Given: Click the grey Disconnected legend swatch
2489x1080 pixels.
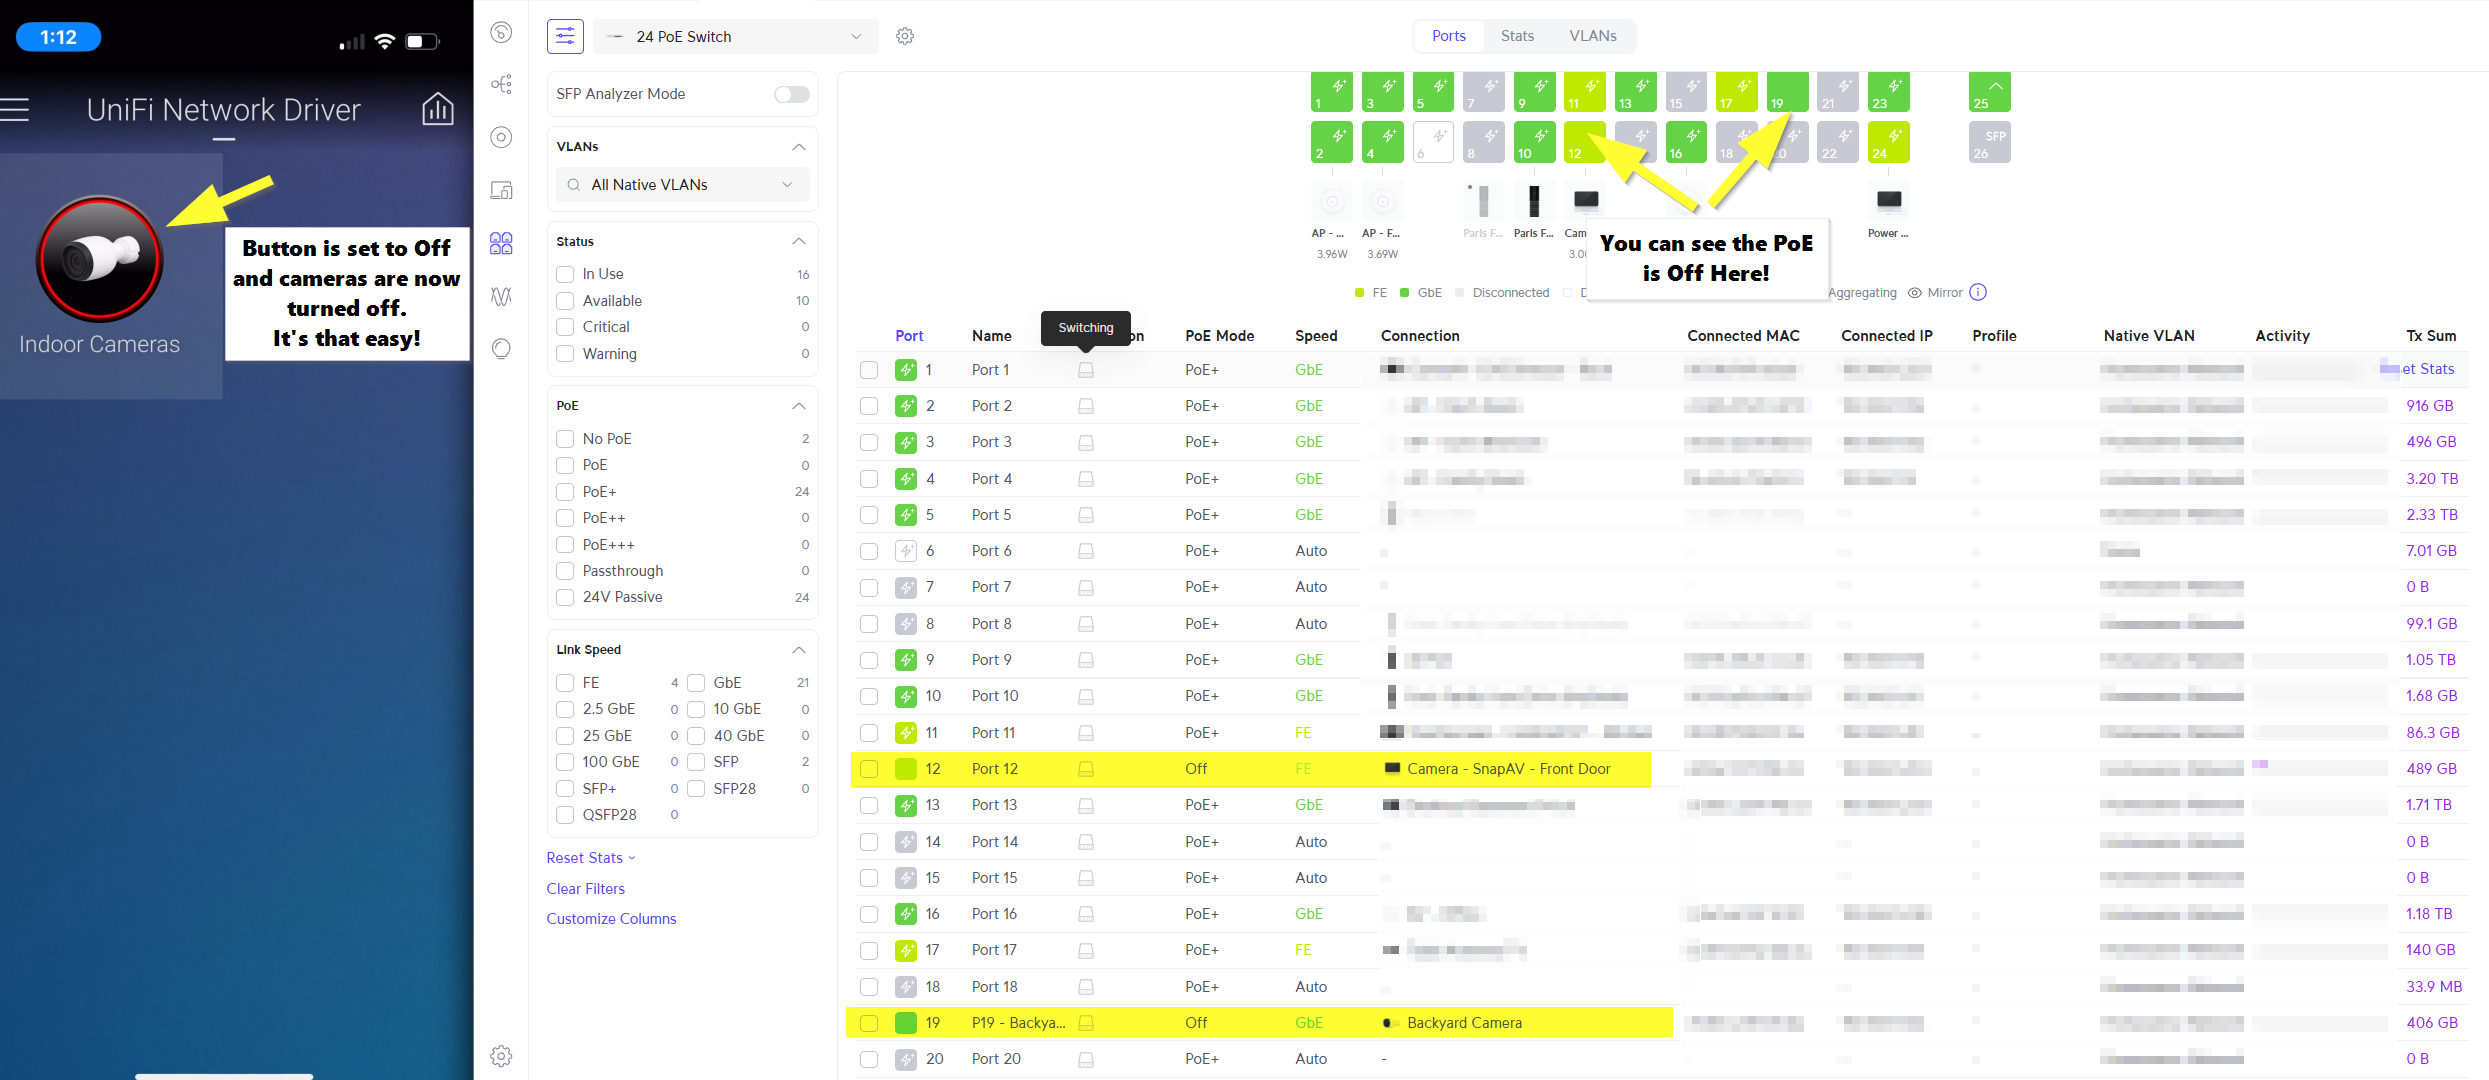Looking at the screenshot, I should [x=1459, y=293].
